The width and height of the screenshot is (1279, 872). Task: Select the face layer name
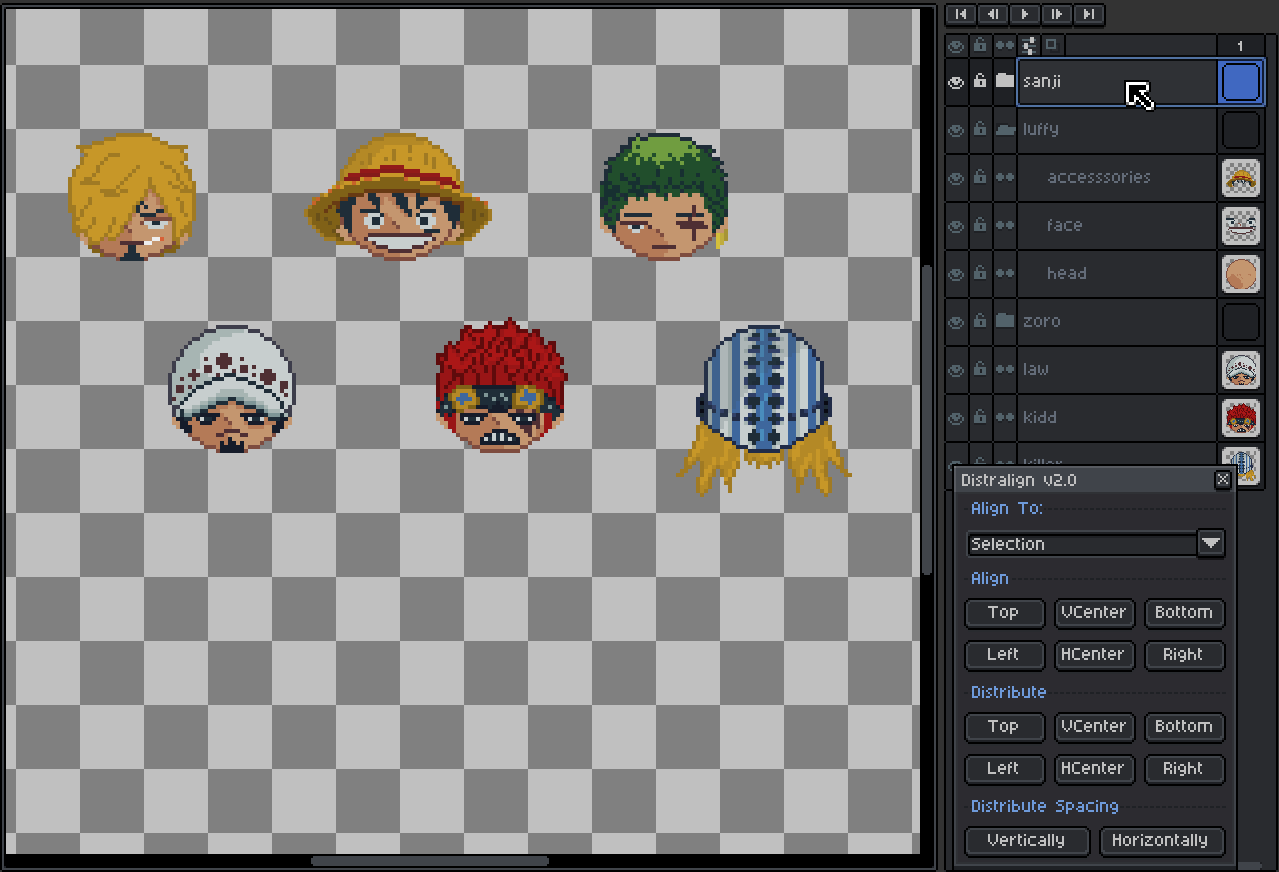1117,225
